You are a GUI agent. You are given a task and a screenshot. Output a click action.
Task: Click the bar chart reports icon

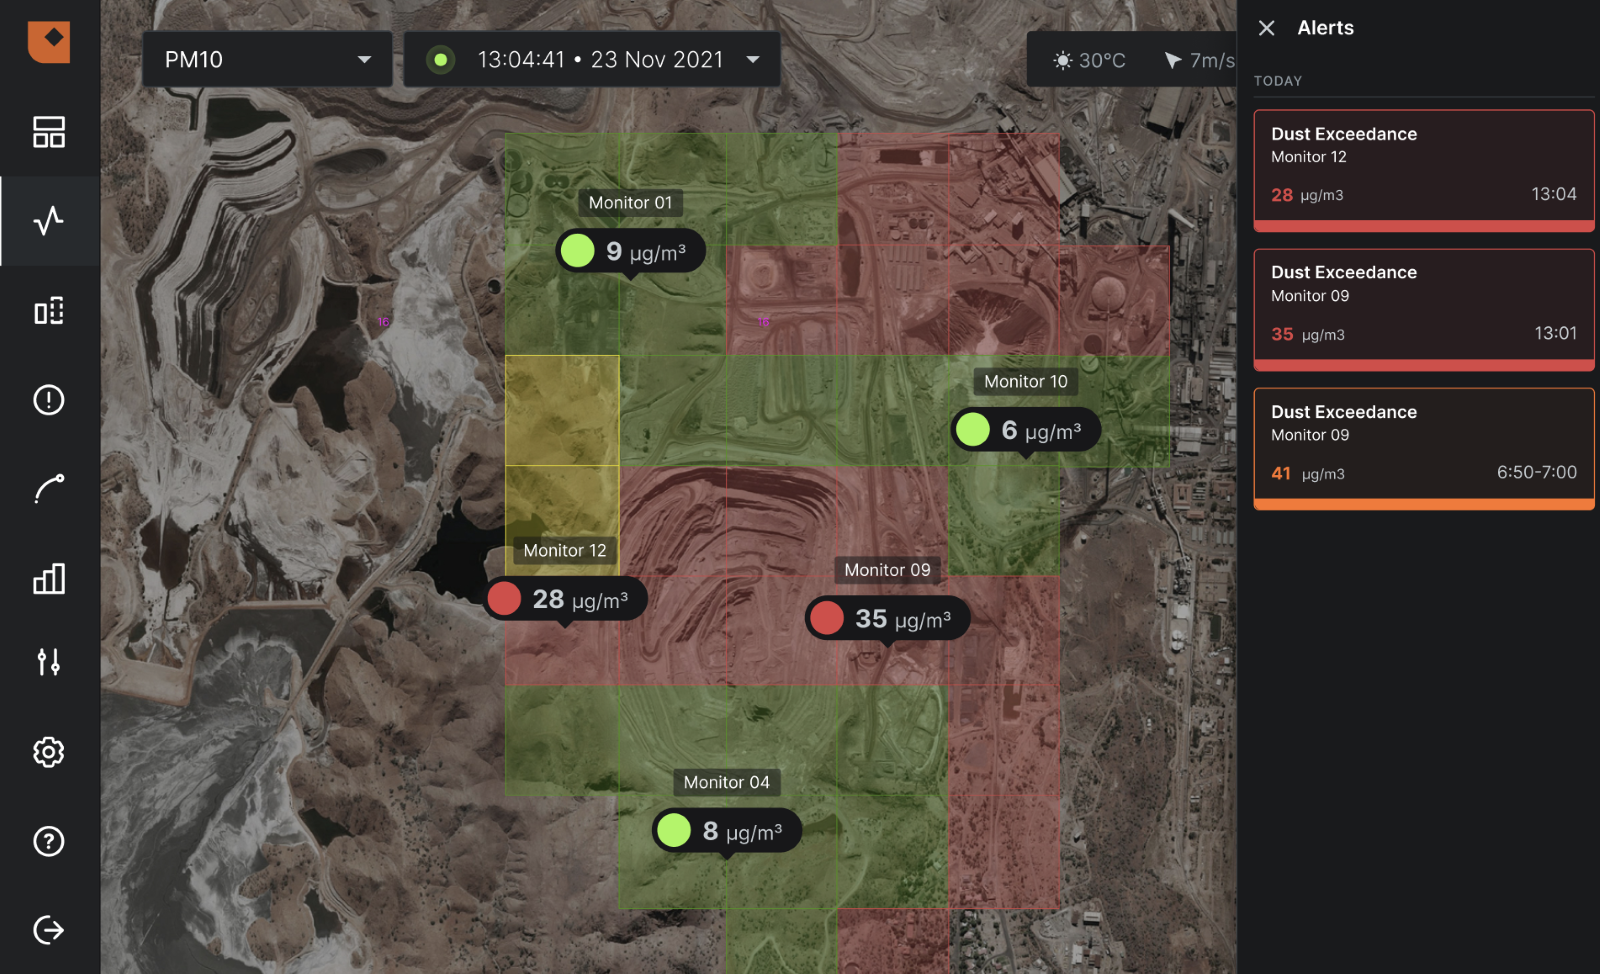(x=49, y=578)
